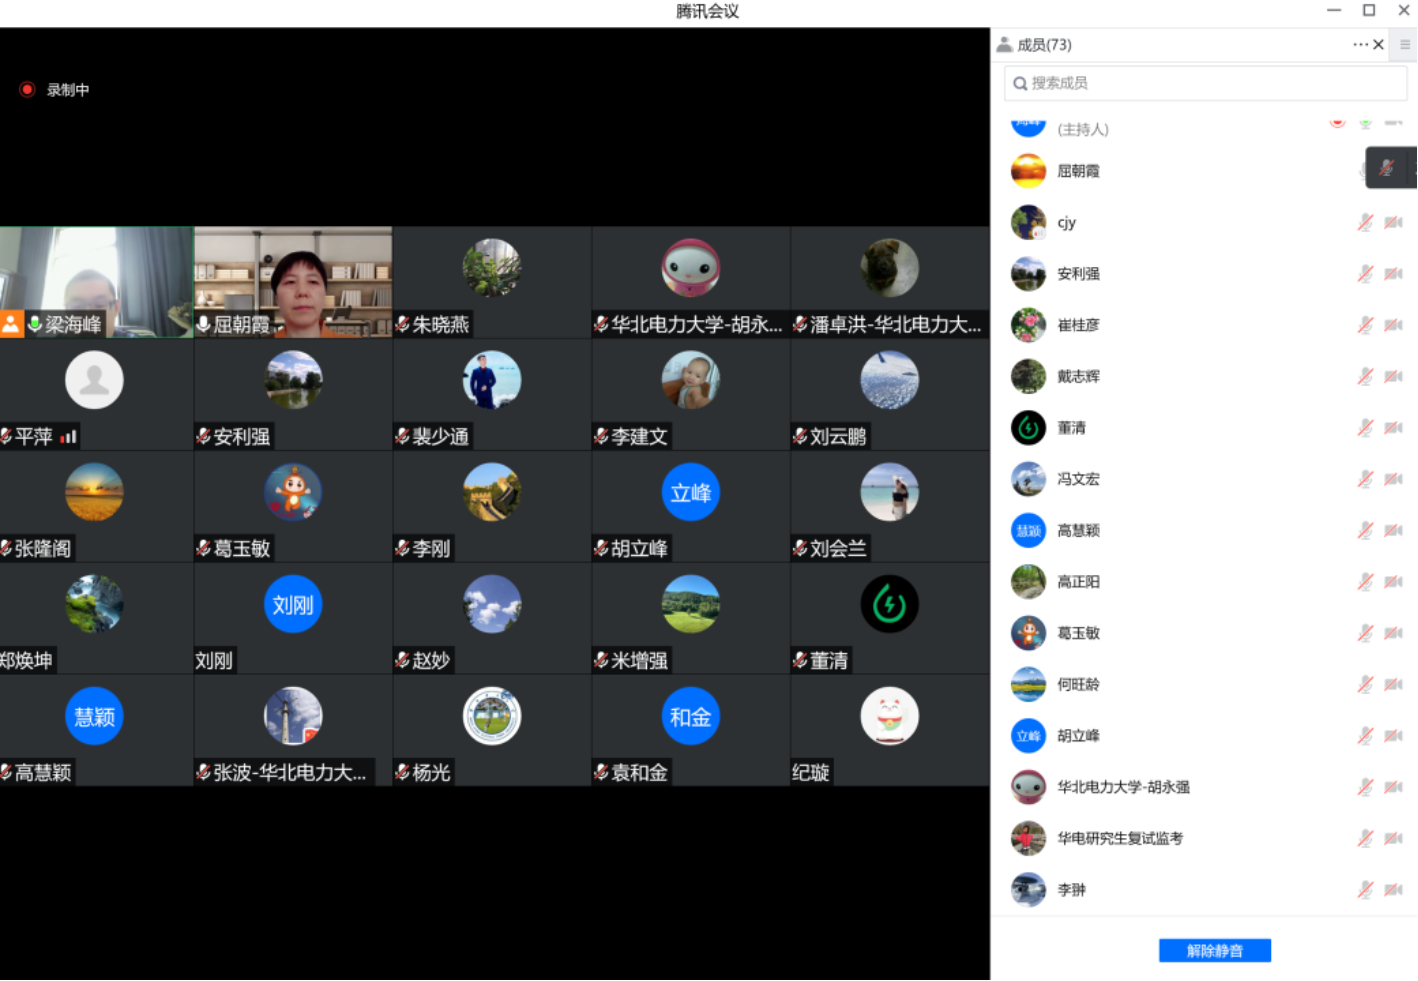Focus the member search field
Image resolution: width=1418 pixels, height=981 pixels.
(x=1205, y=83)
